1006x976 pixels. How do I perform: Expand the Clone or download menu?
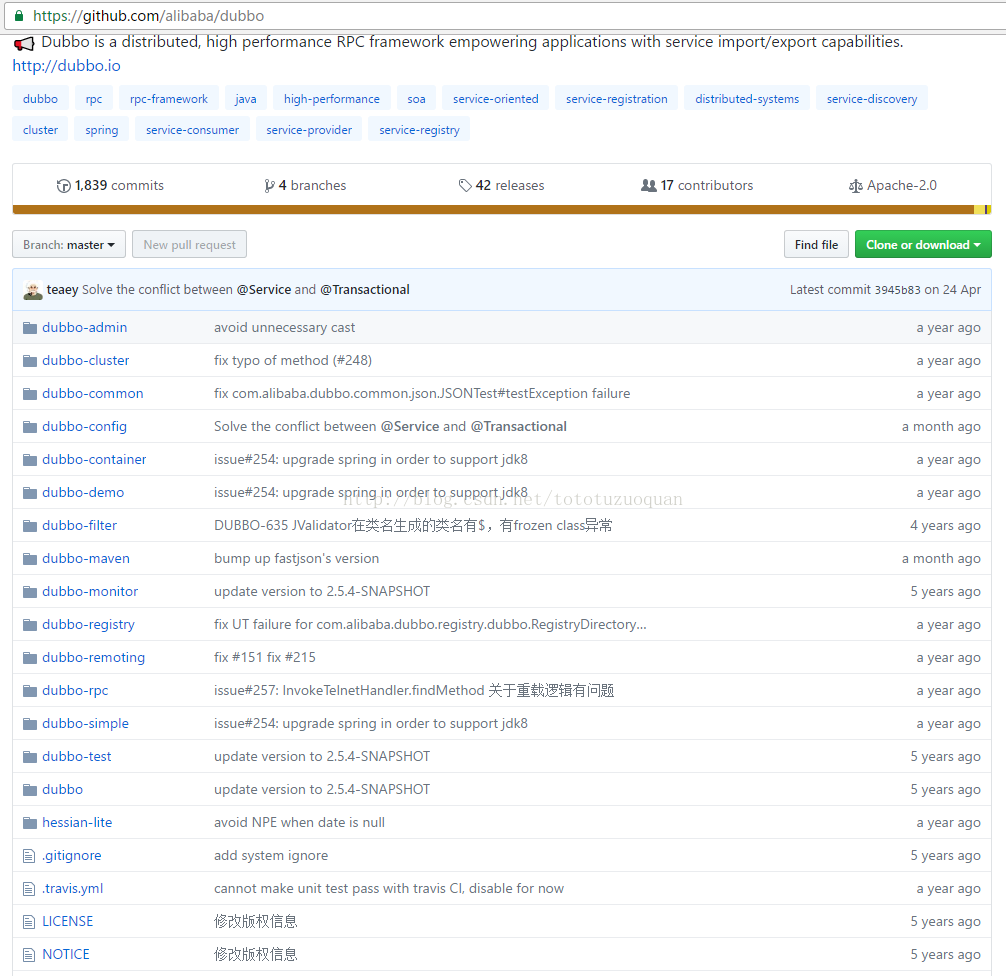click(x=923, y=244)
